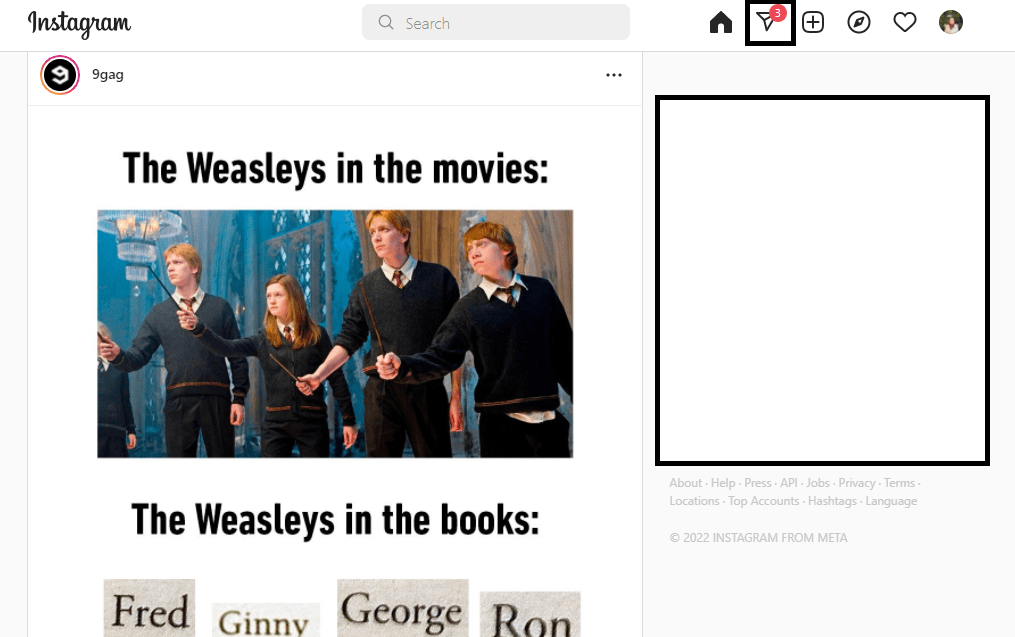Create new post plus icon
Screen dimensions: 1015x637
tap(813, 23)
